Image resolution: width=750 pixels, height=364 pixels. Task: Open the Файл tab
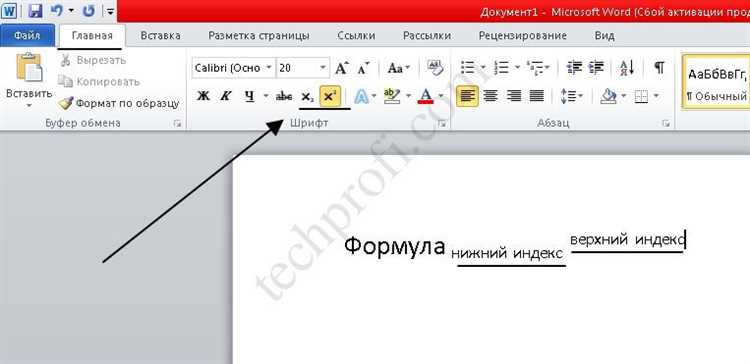[27, 36]
